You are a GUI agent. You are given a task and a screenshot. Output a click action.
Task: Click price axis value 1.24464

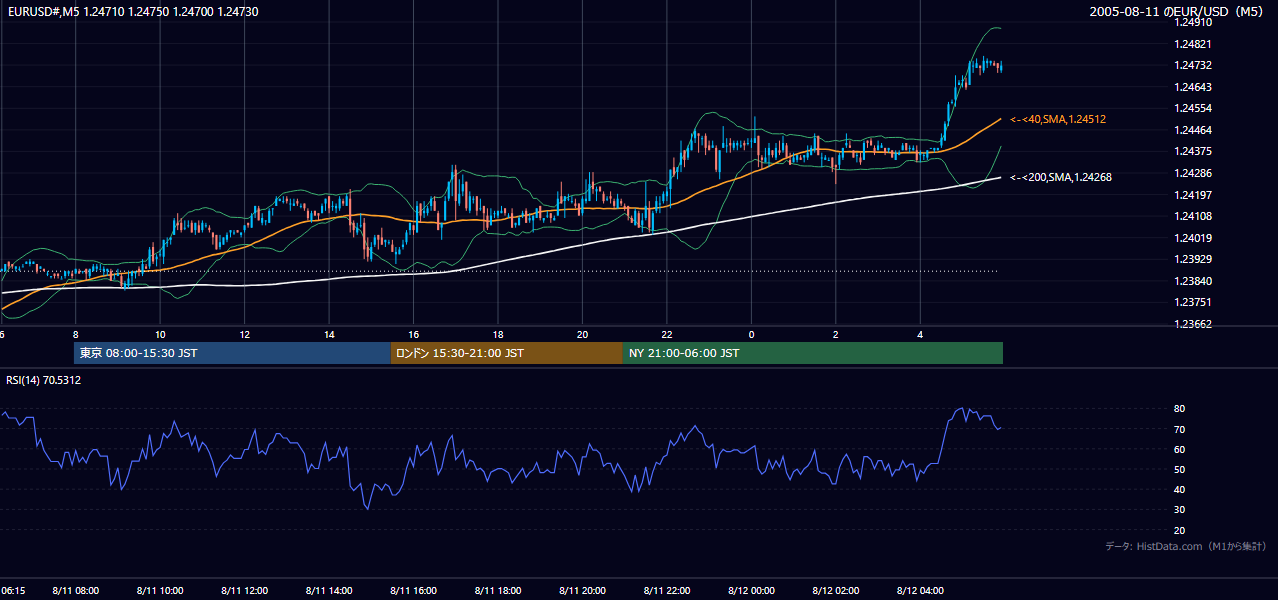(1194, 130)
